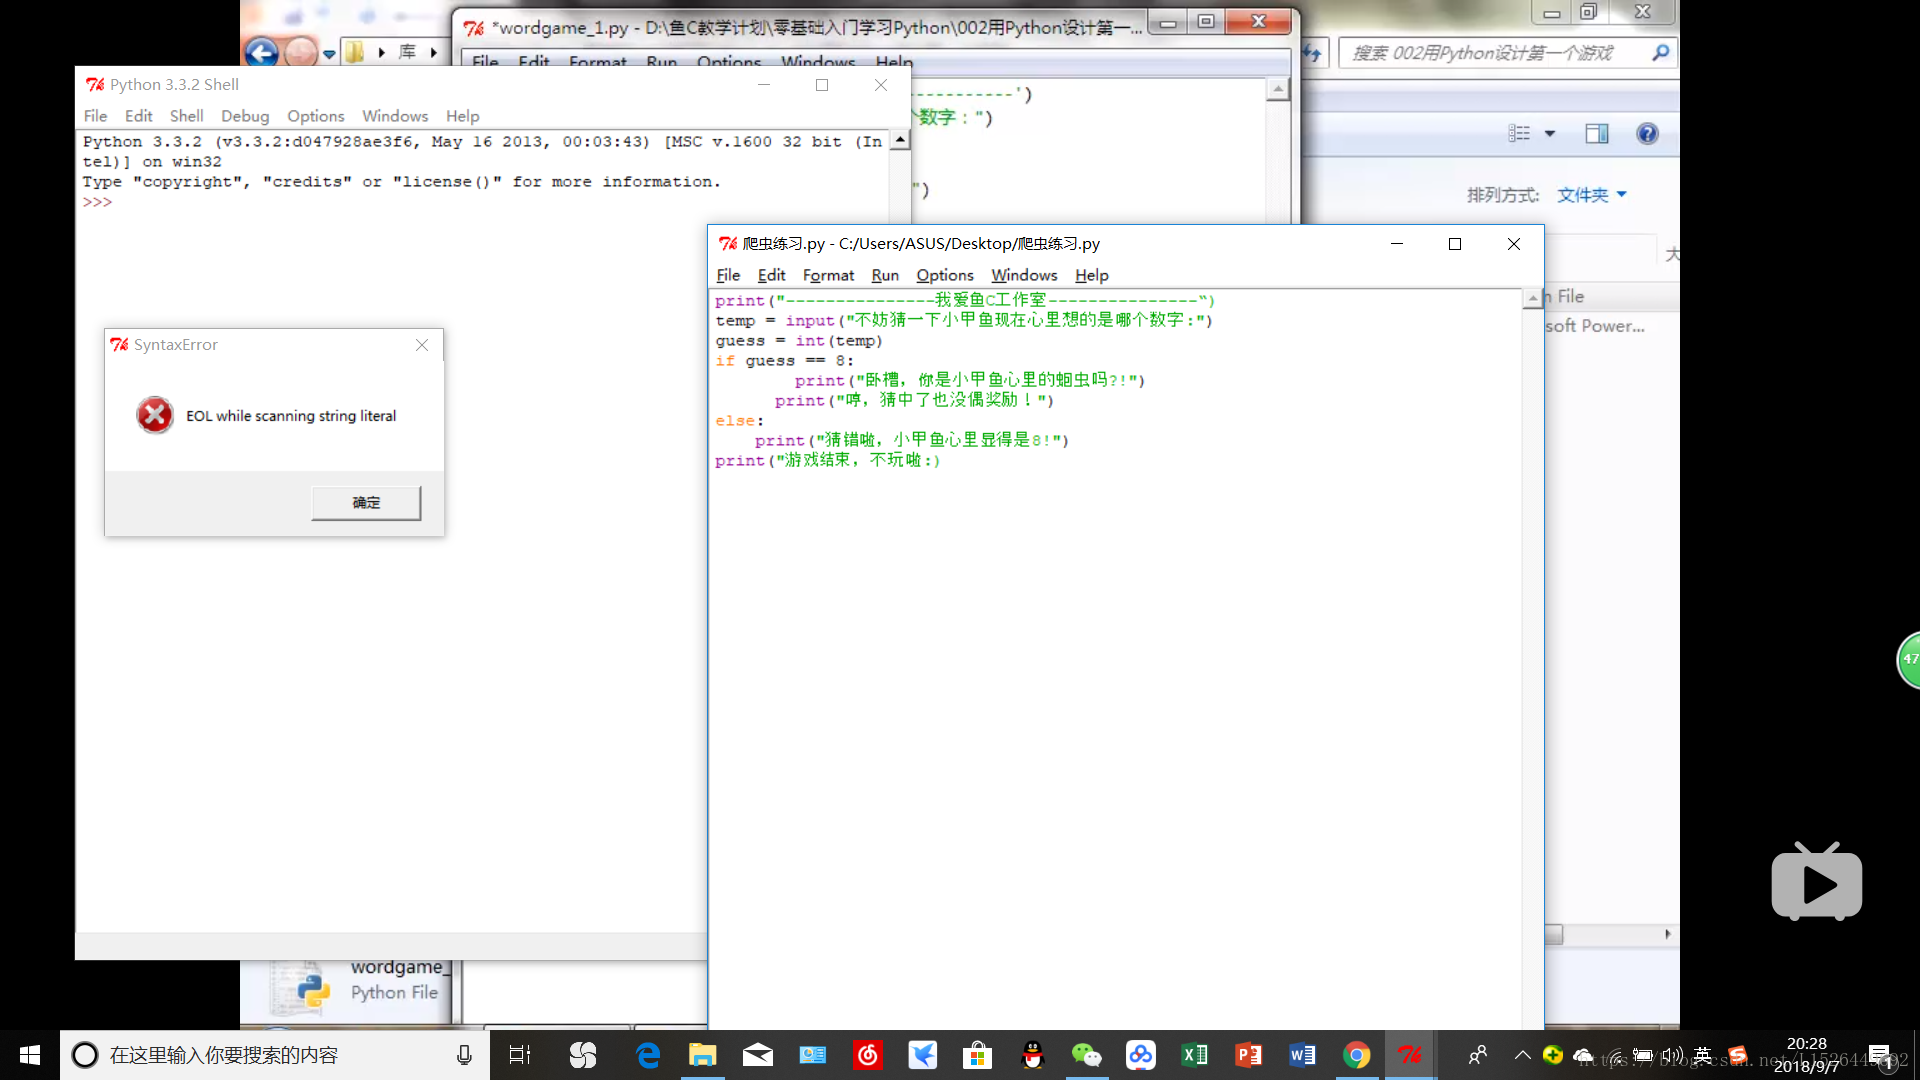Image resolution: width=1920 pixels, height=1080 pixels.
Task: Click the 英 input language indicator
Action: point(1703,1055)
